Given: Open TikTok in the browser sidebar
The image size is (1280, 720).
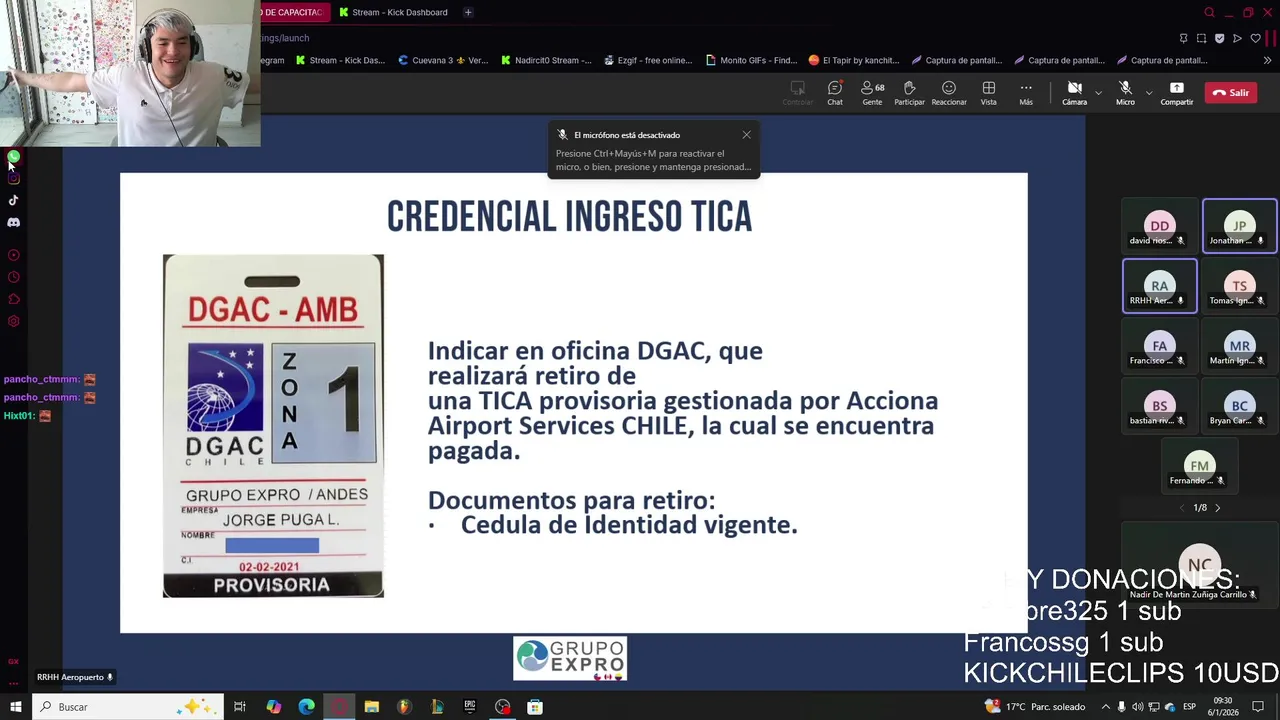Looking at the screenshot, I should pyautogui.click(x=14, y=200).
